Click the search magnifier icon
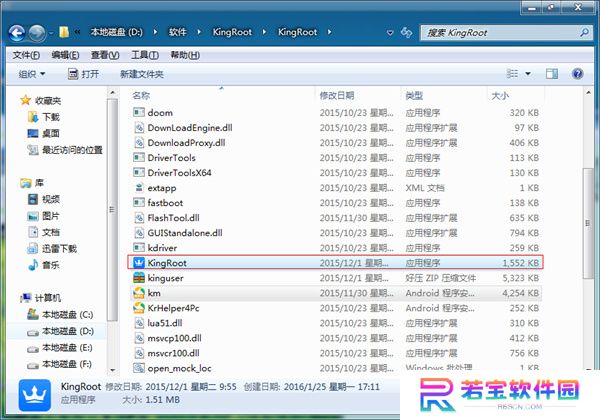The height and width of the screenshot is (420, 600). pos(584,33)
